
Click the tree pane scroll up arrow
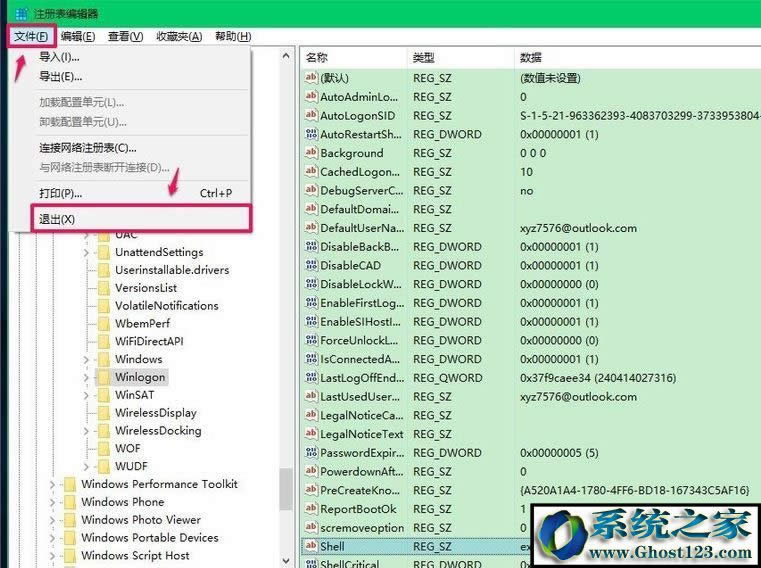(286, 56)
